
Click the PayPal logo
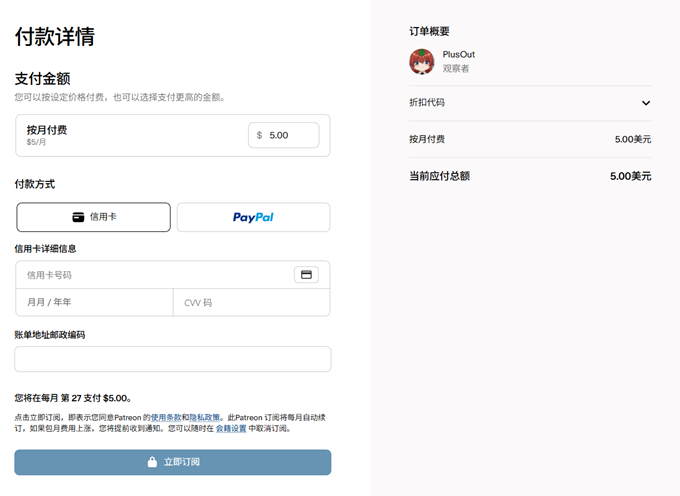253,217
